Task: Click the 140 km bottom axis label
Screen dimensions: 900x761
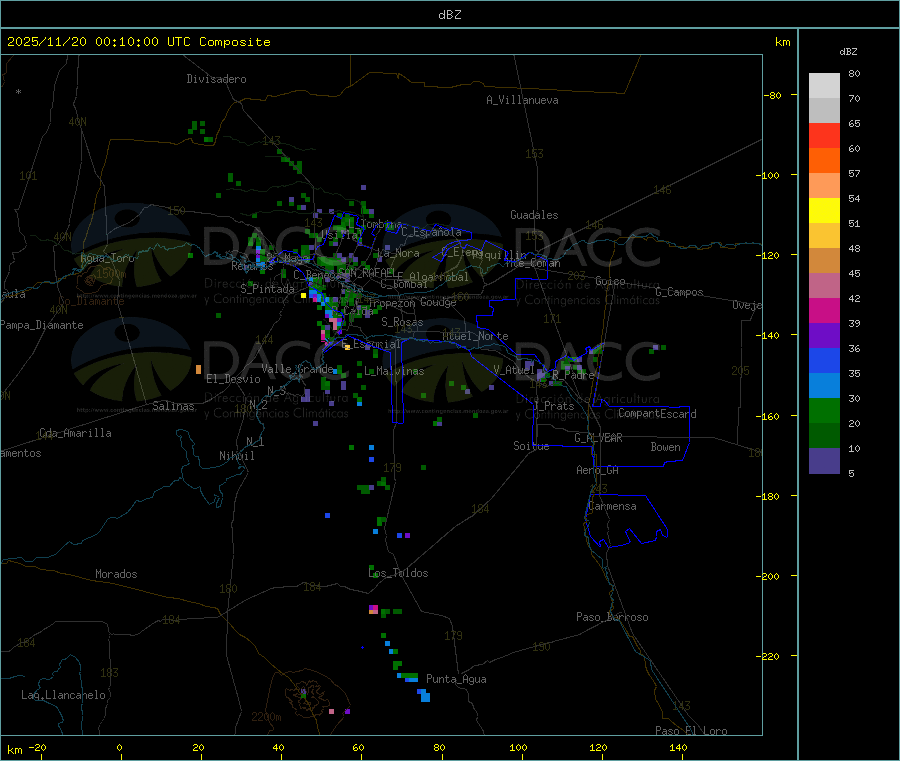Action: [x=678, y=748]
